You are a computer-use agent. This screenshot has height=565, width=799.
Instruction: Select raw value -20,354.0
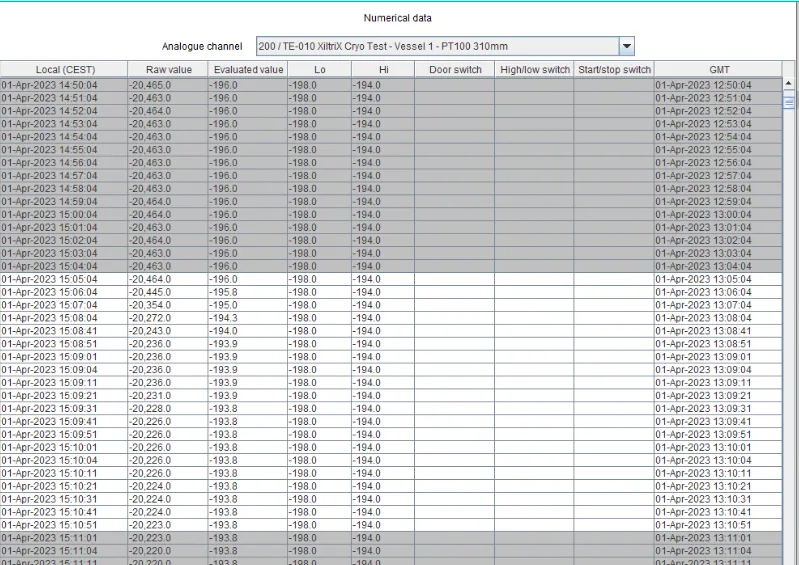[150, 305]
